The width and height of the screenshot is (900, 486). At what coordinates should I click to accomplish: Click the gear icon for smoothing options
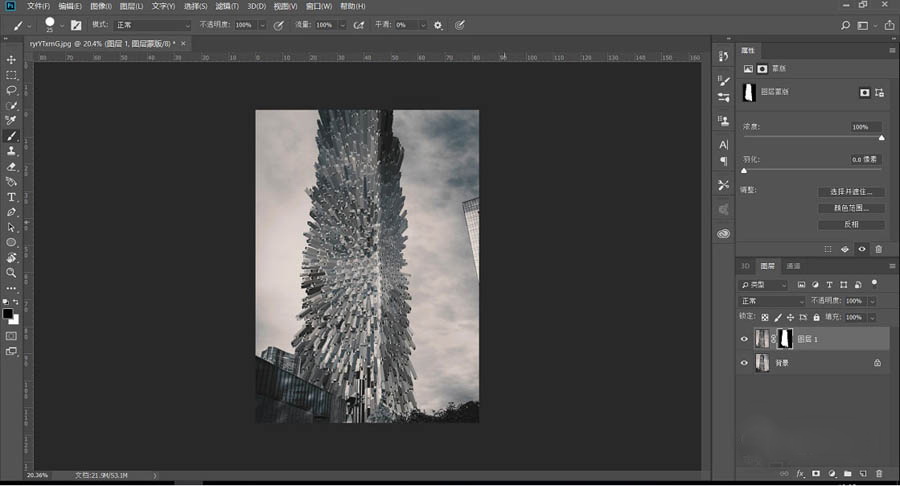(438, 25)
